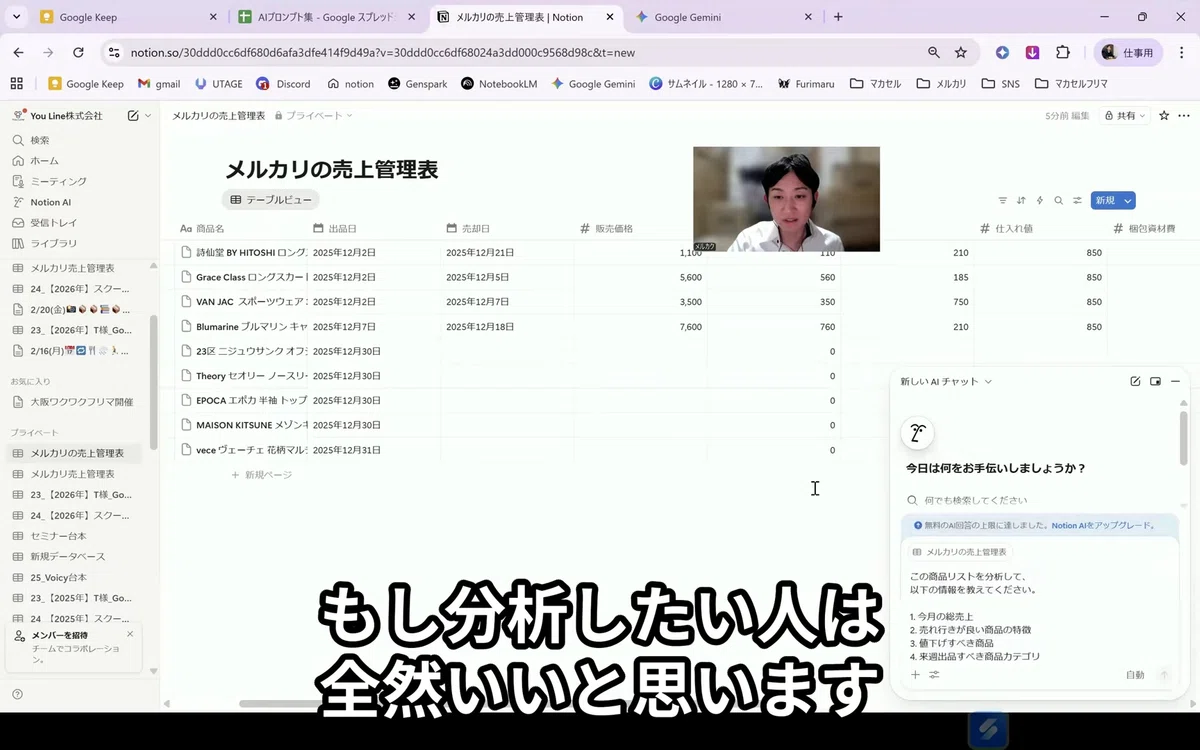The image size is (1200, 750).
Task: Click the AI chat panel vertical scrollbar
Action: coord(1184,440)
